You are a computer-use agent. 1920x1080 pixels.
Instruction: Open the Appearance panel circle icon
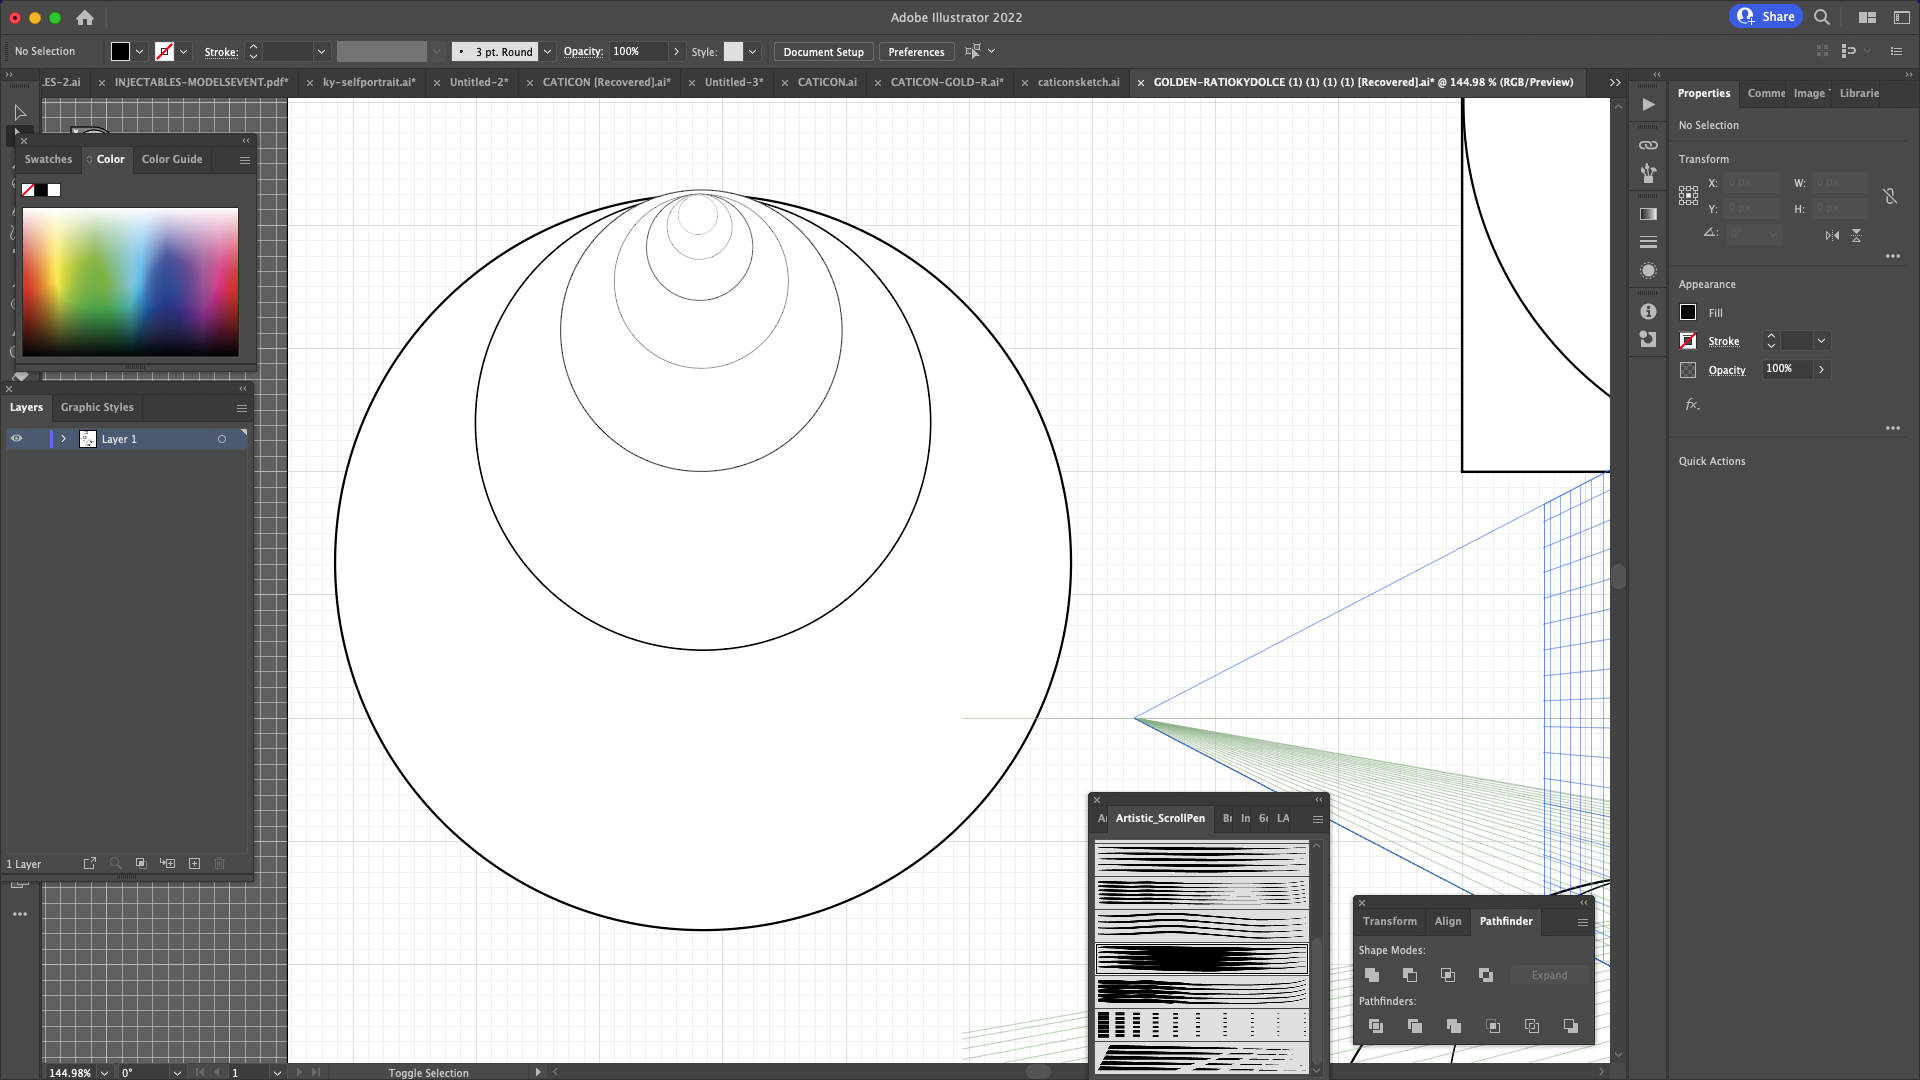coord(1649,271)
